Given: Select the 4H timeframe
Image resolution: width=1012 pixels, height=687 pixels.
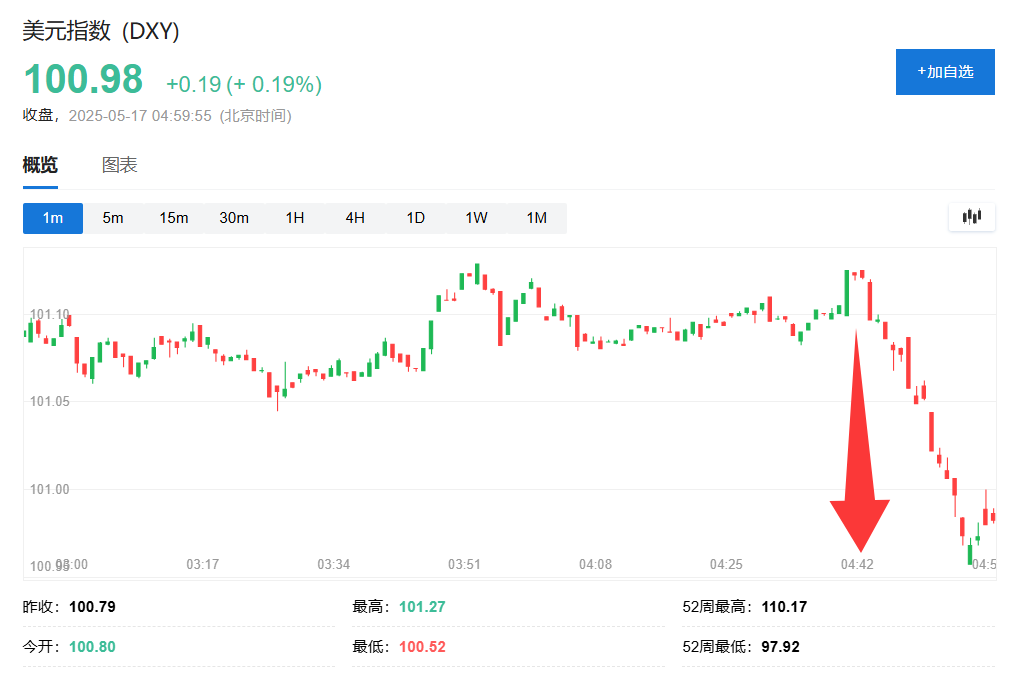Looking at the screenshot, I should 355,218.
